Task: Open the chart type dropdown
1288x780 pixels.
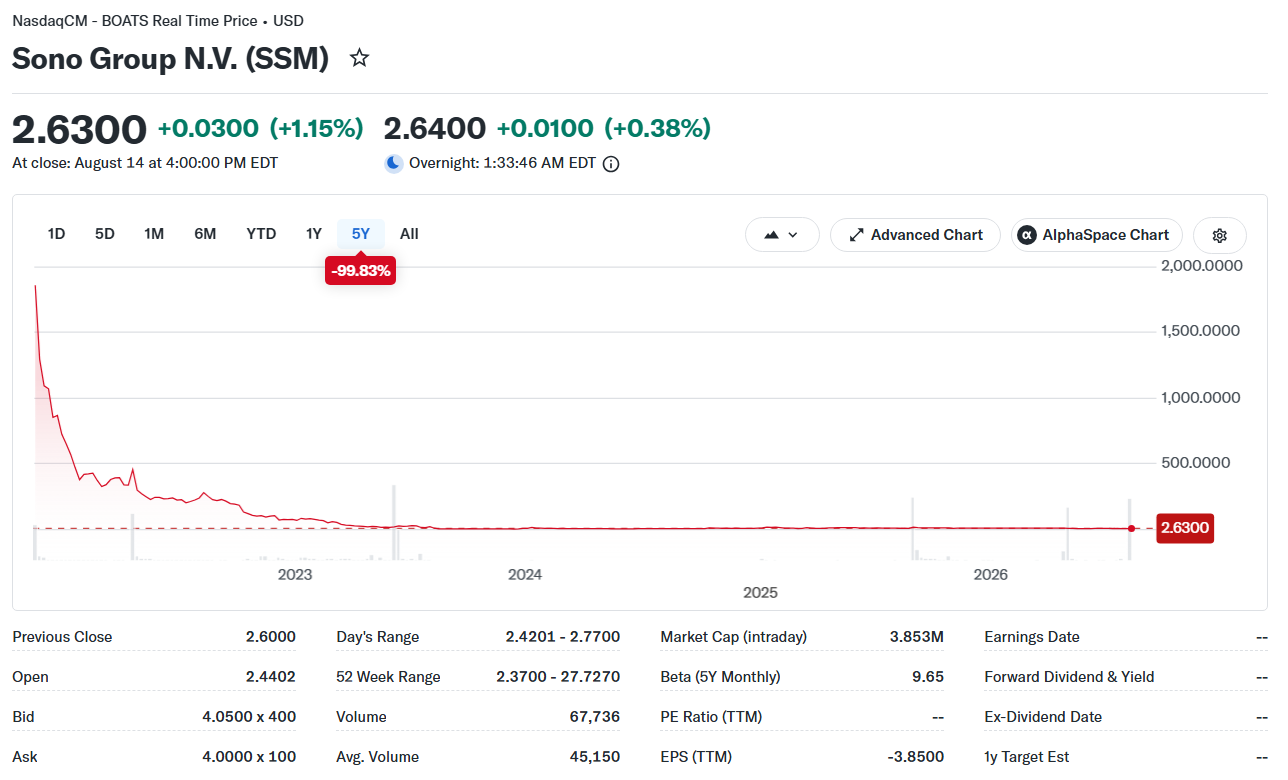Action: pyautogui.click(x=782, y=235)
